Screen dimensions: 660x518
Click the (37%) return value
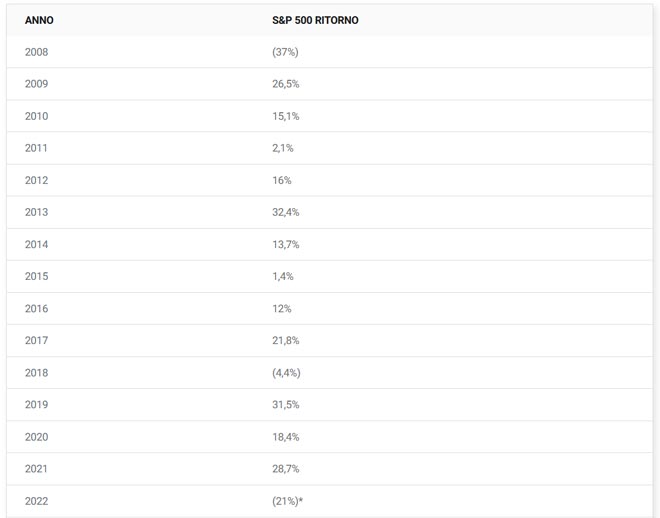pyautogui.click(x=285, y=52)
